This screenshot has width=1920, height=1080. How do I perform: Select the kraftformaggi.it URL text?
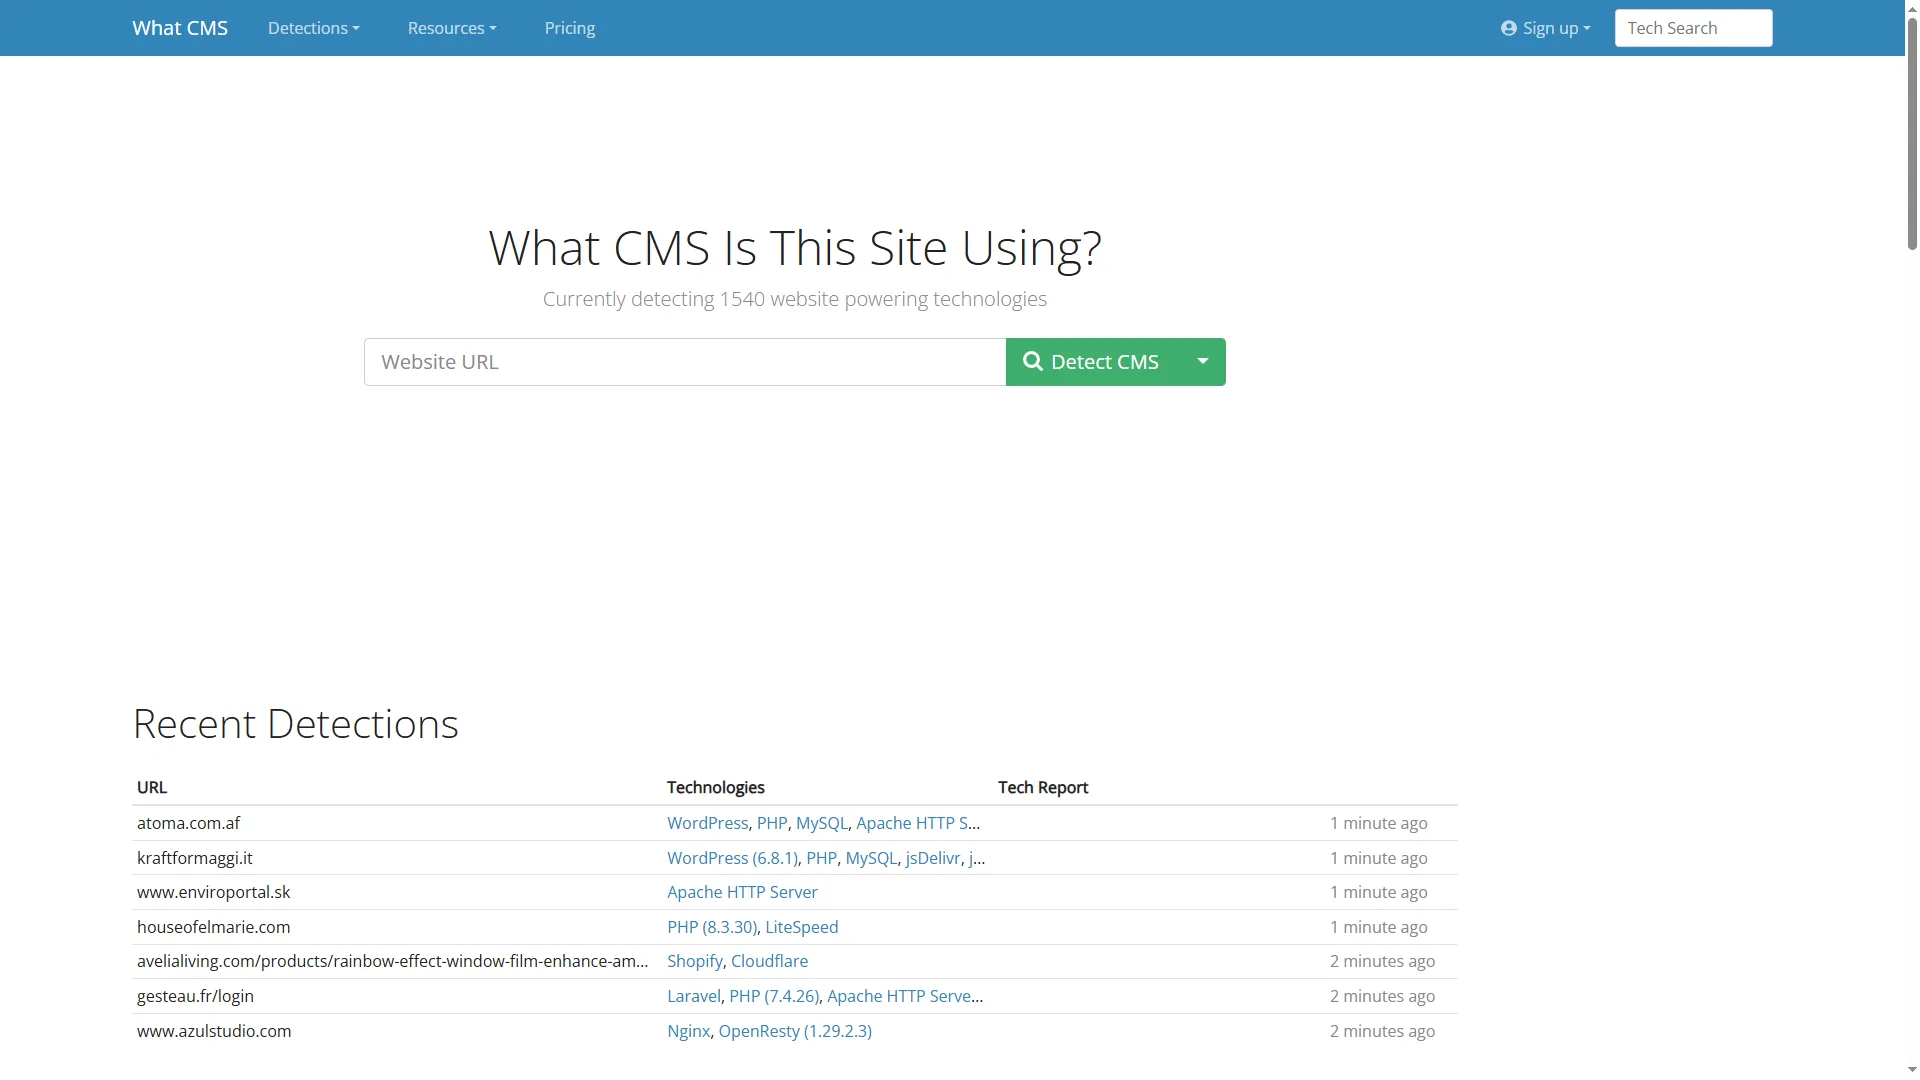(x=195, y=858)
